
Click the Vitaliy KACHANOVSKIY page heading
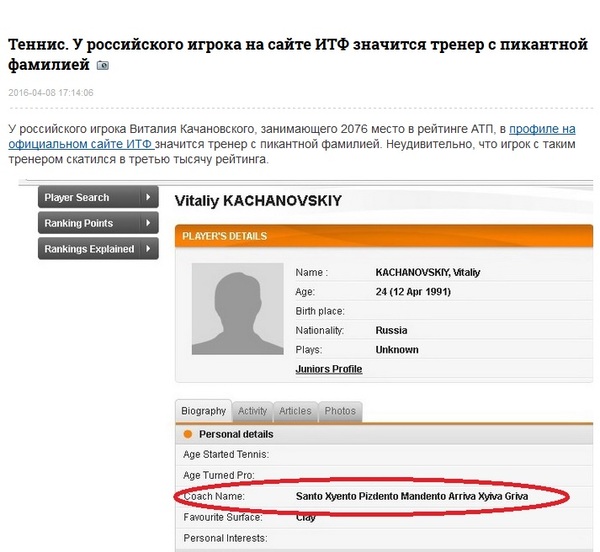coord(258,201)
